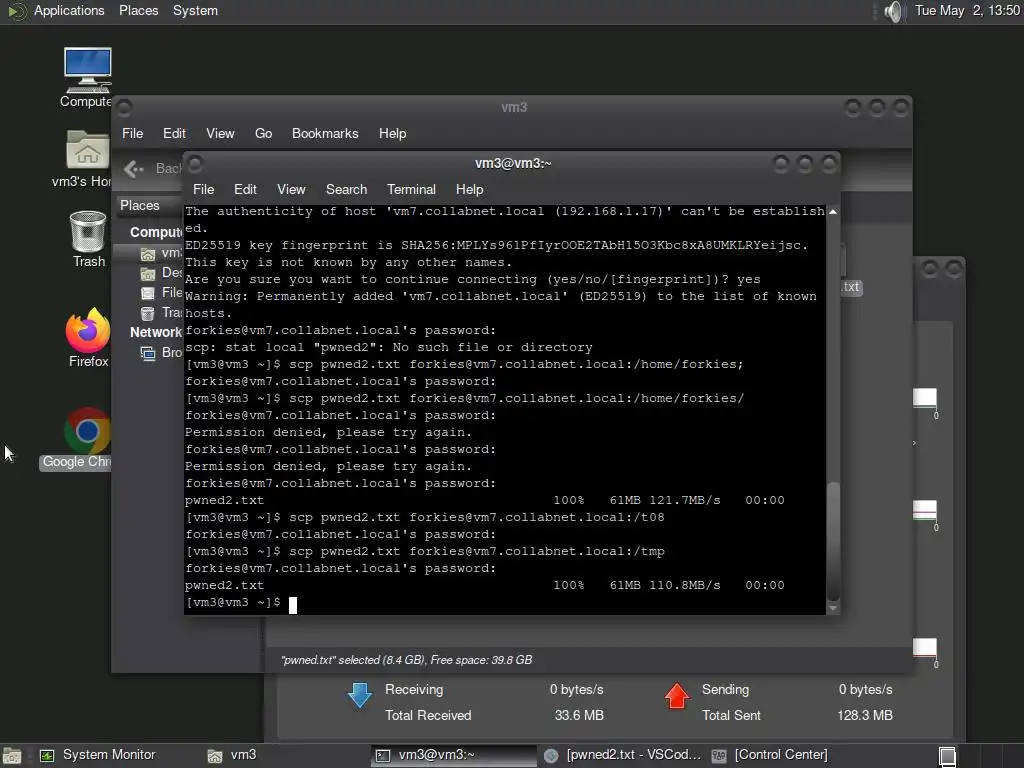
Task: Launch Google Chrome from the desktop
Action: click(88, 439)
